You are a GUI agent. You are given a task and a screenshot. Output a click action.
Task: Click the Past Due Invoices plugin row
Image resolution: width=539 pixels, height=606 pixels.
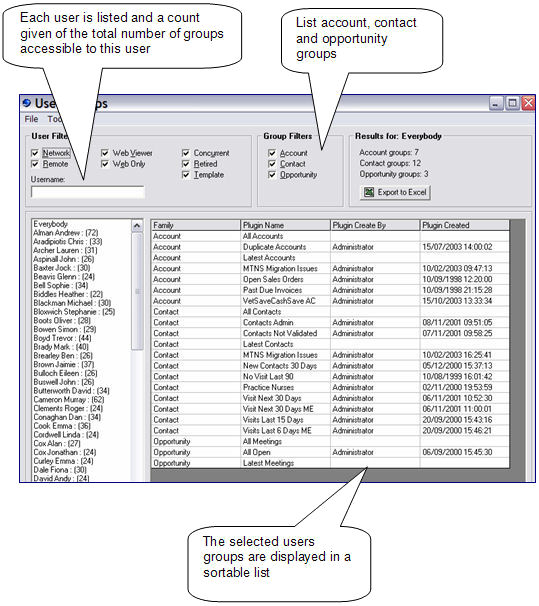(330, 290)
